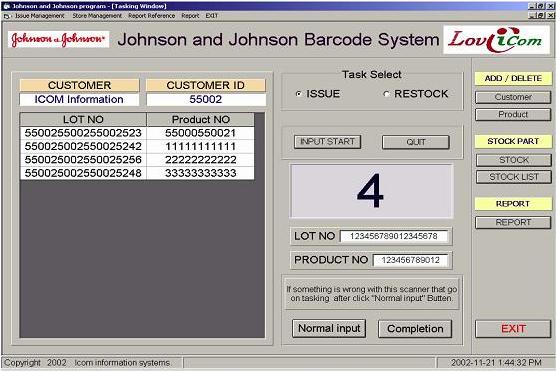Click the Normal input button
Image resolution: width=556 pixels, height=371 pixels.
pyautogui.click(x=329, y=328)
